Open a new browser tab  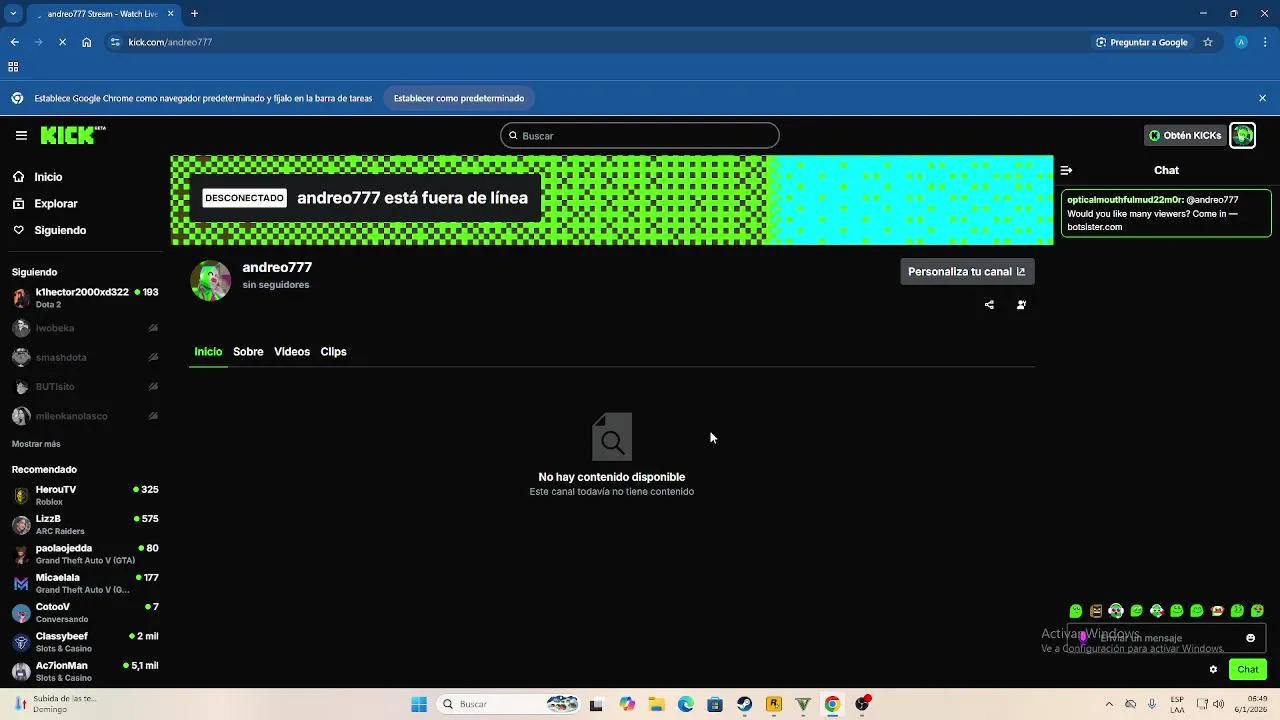click(194, 14)
